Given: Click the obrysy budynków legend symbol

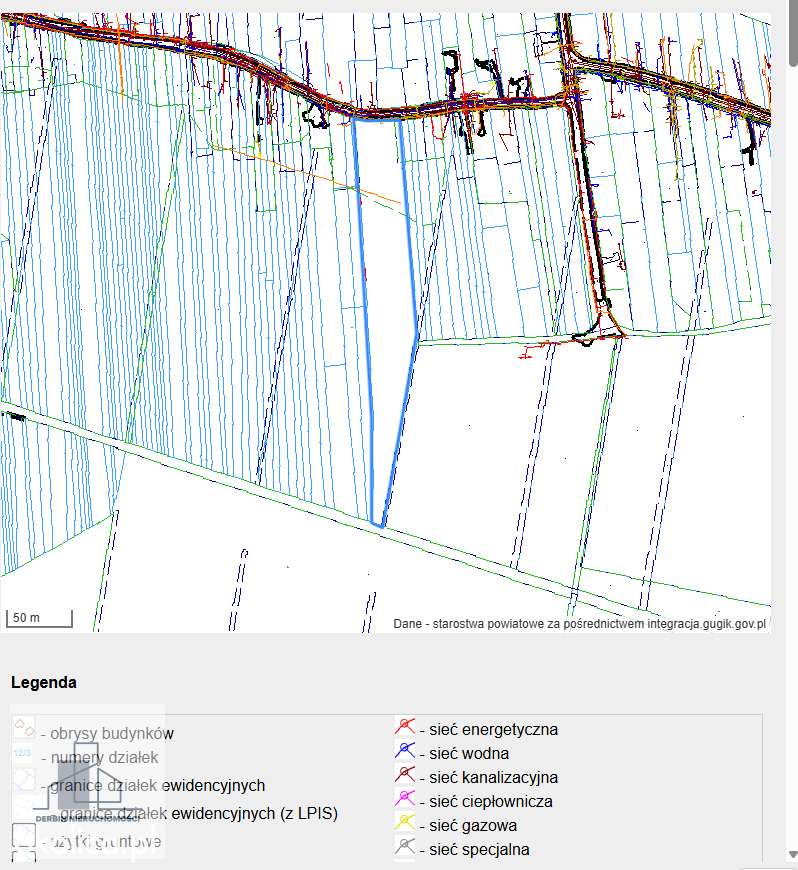Looking at the screenshot, I should point(24,726).
